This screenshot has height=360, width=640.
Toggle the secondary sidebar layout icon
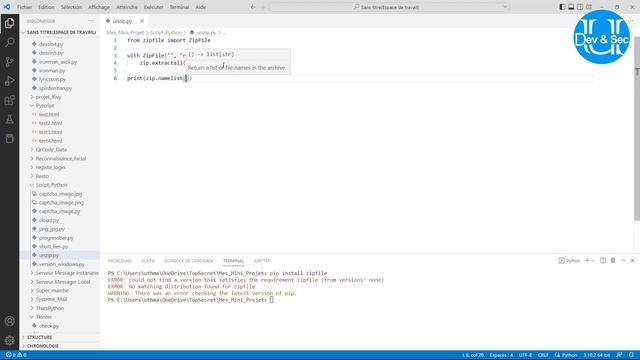[x=580, y=7]
